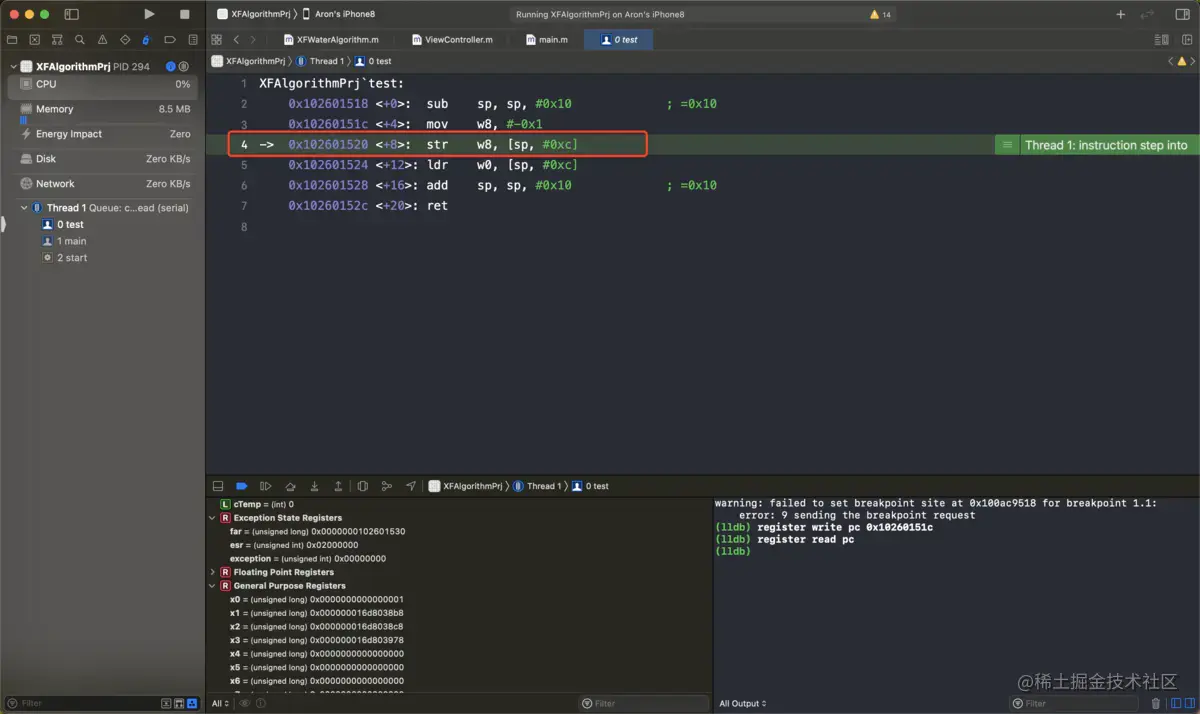Toggle breakpoints activation in debug bar

(x=241, y=486)
